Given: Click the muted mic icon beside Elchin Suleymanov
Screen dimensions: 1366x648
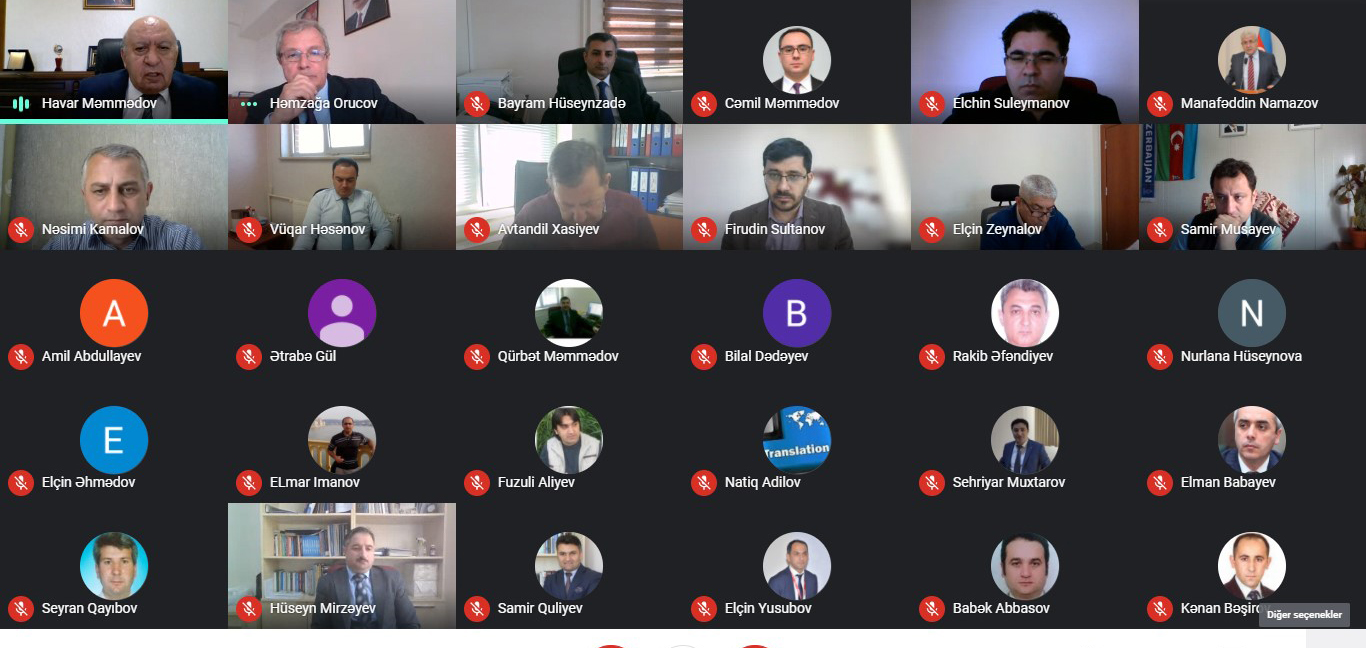Looking at the screenshot, I should point(932,103).
